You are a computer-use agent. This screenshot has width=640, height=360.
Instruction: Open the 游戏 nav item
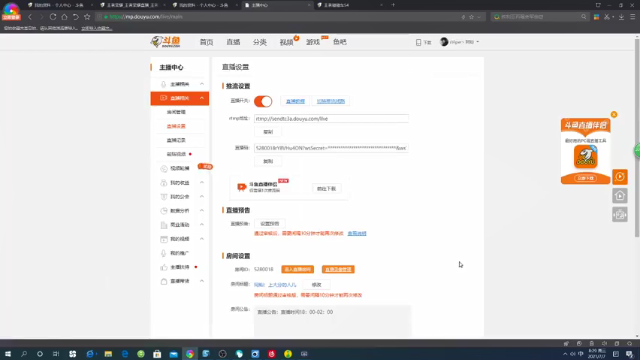(313, 42)
